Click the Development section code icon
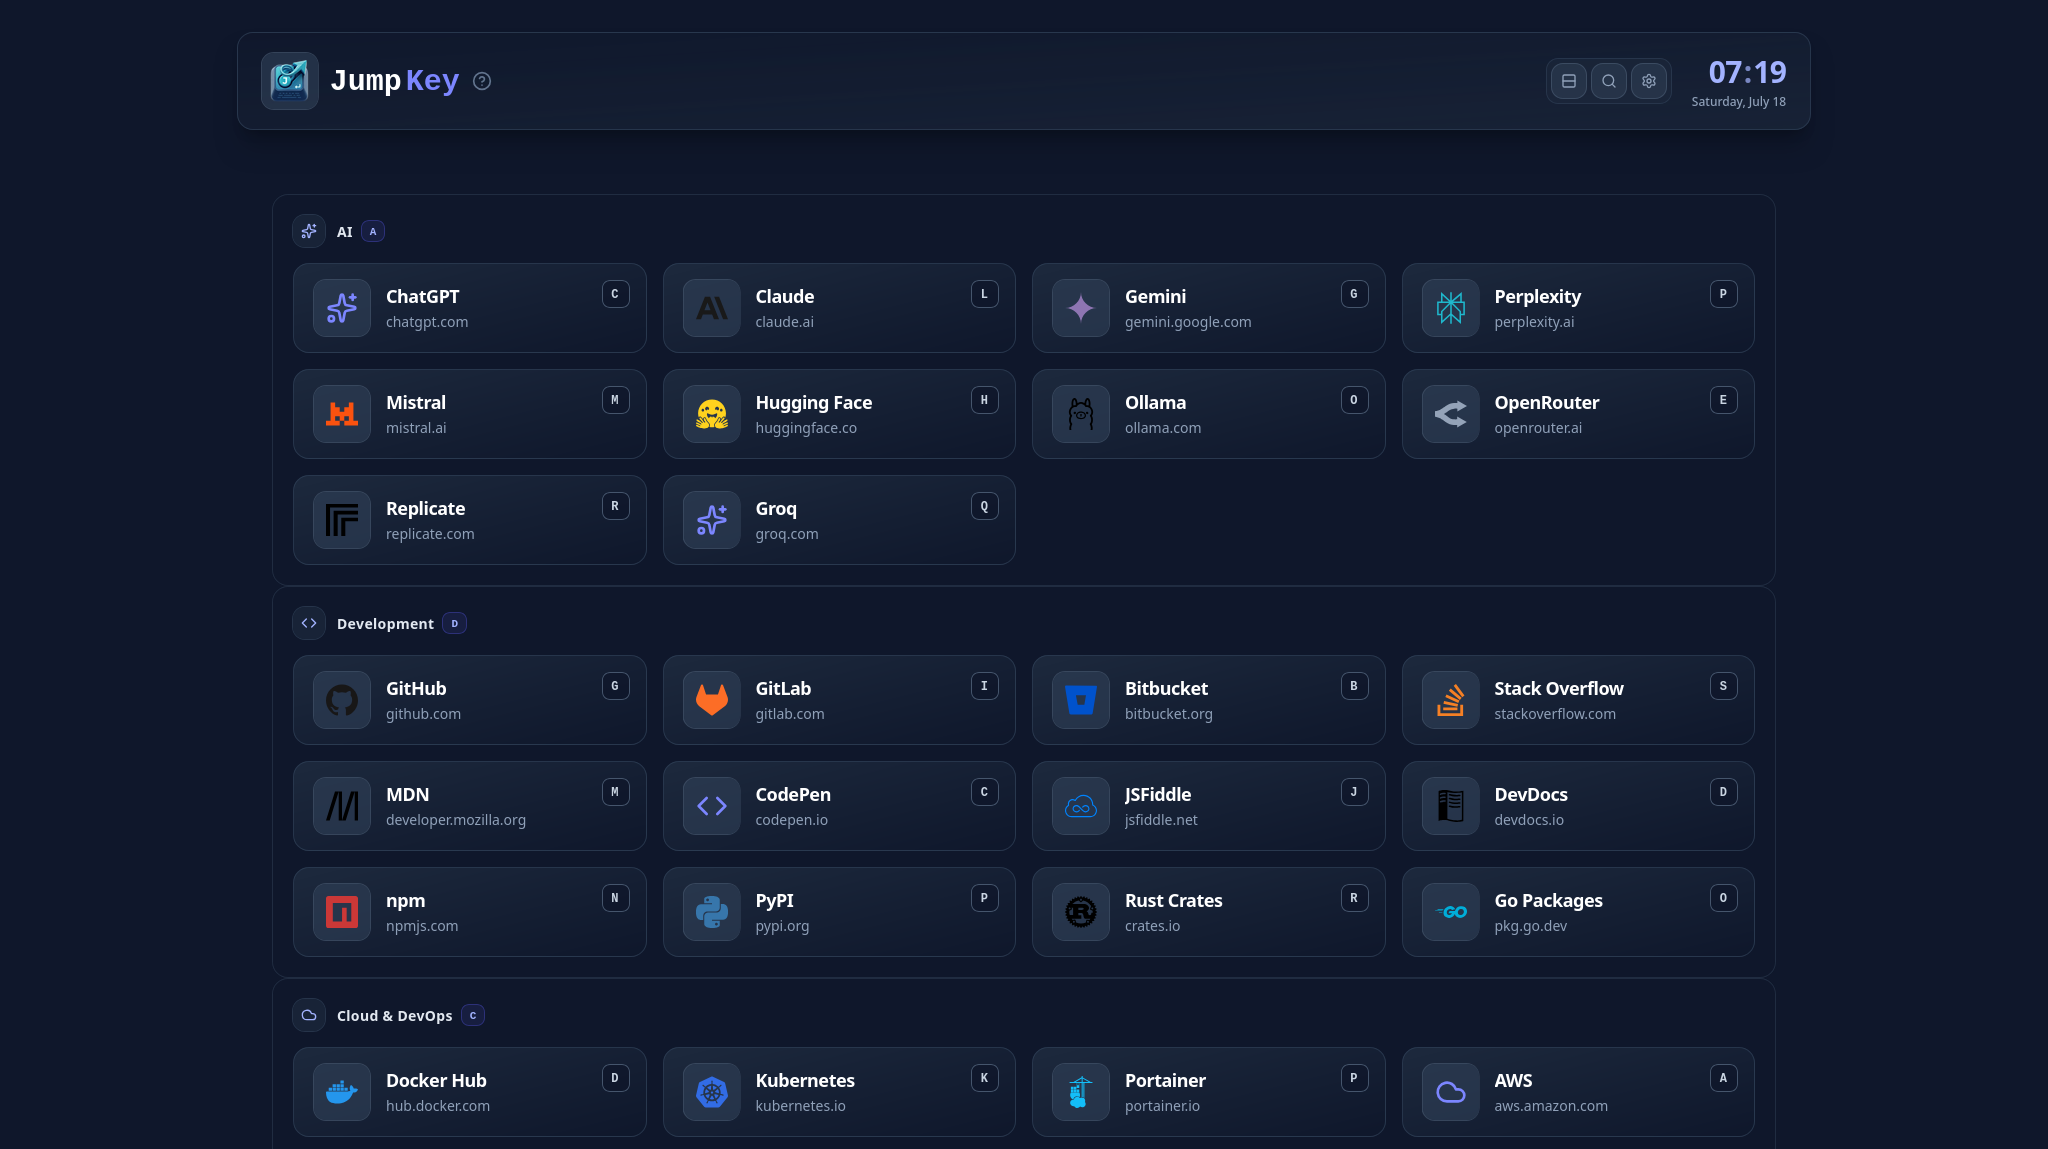This screenshot has width=2048, height=1149. pos(309,624)
